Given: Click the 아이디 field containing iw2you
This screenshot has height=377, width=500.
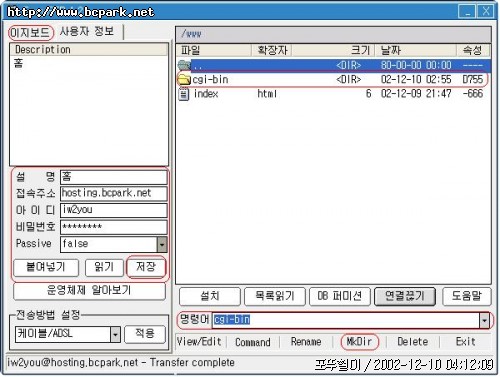Looking at the screenshot, I should pos(114,210).
